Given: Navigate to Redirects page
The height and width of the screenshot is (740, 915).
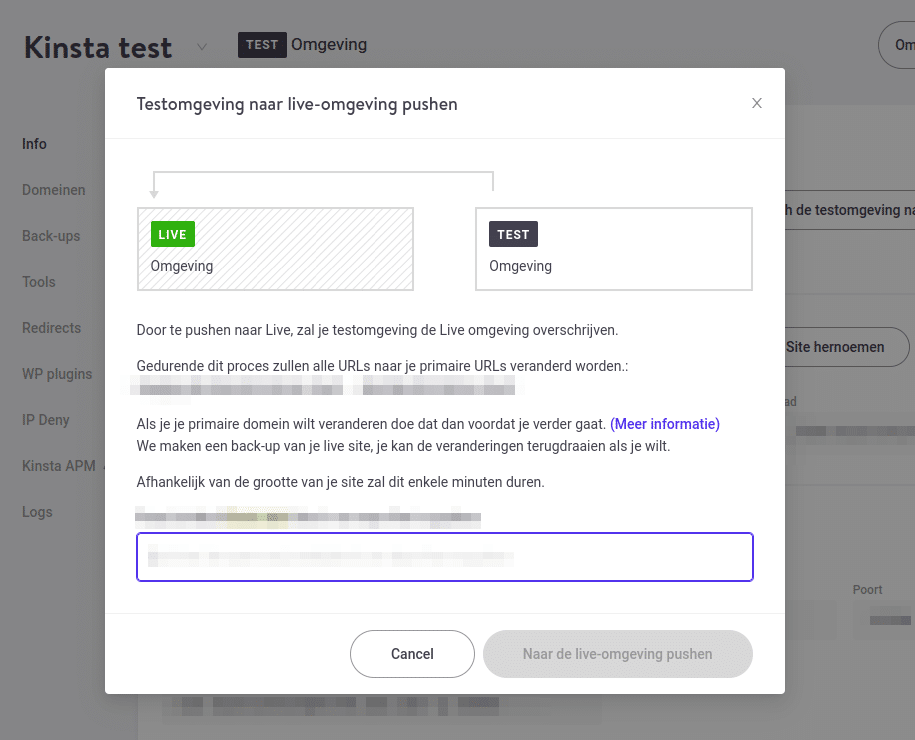Looking at the screenshot, I should [52, 328].
